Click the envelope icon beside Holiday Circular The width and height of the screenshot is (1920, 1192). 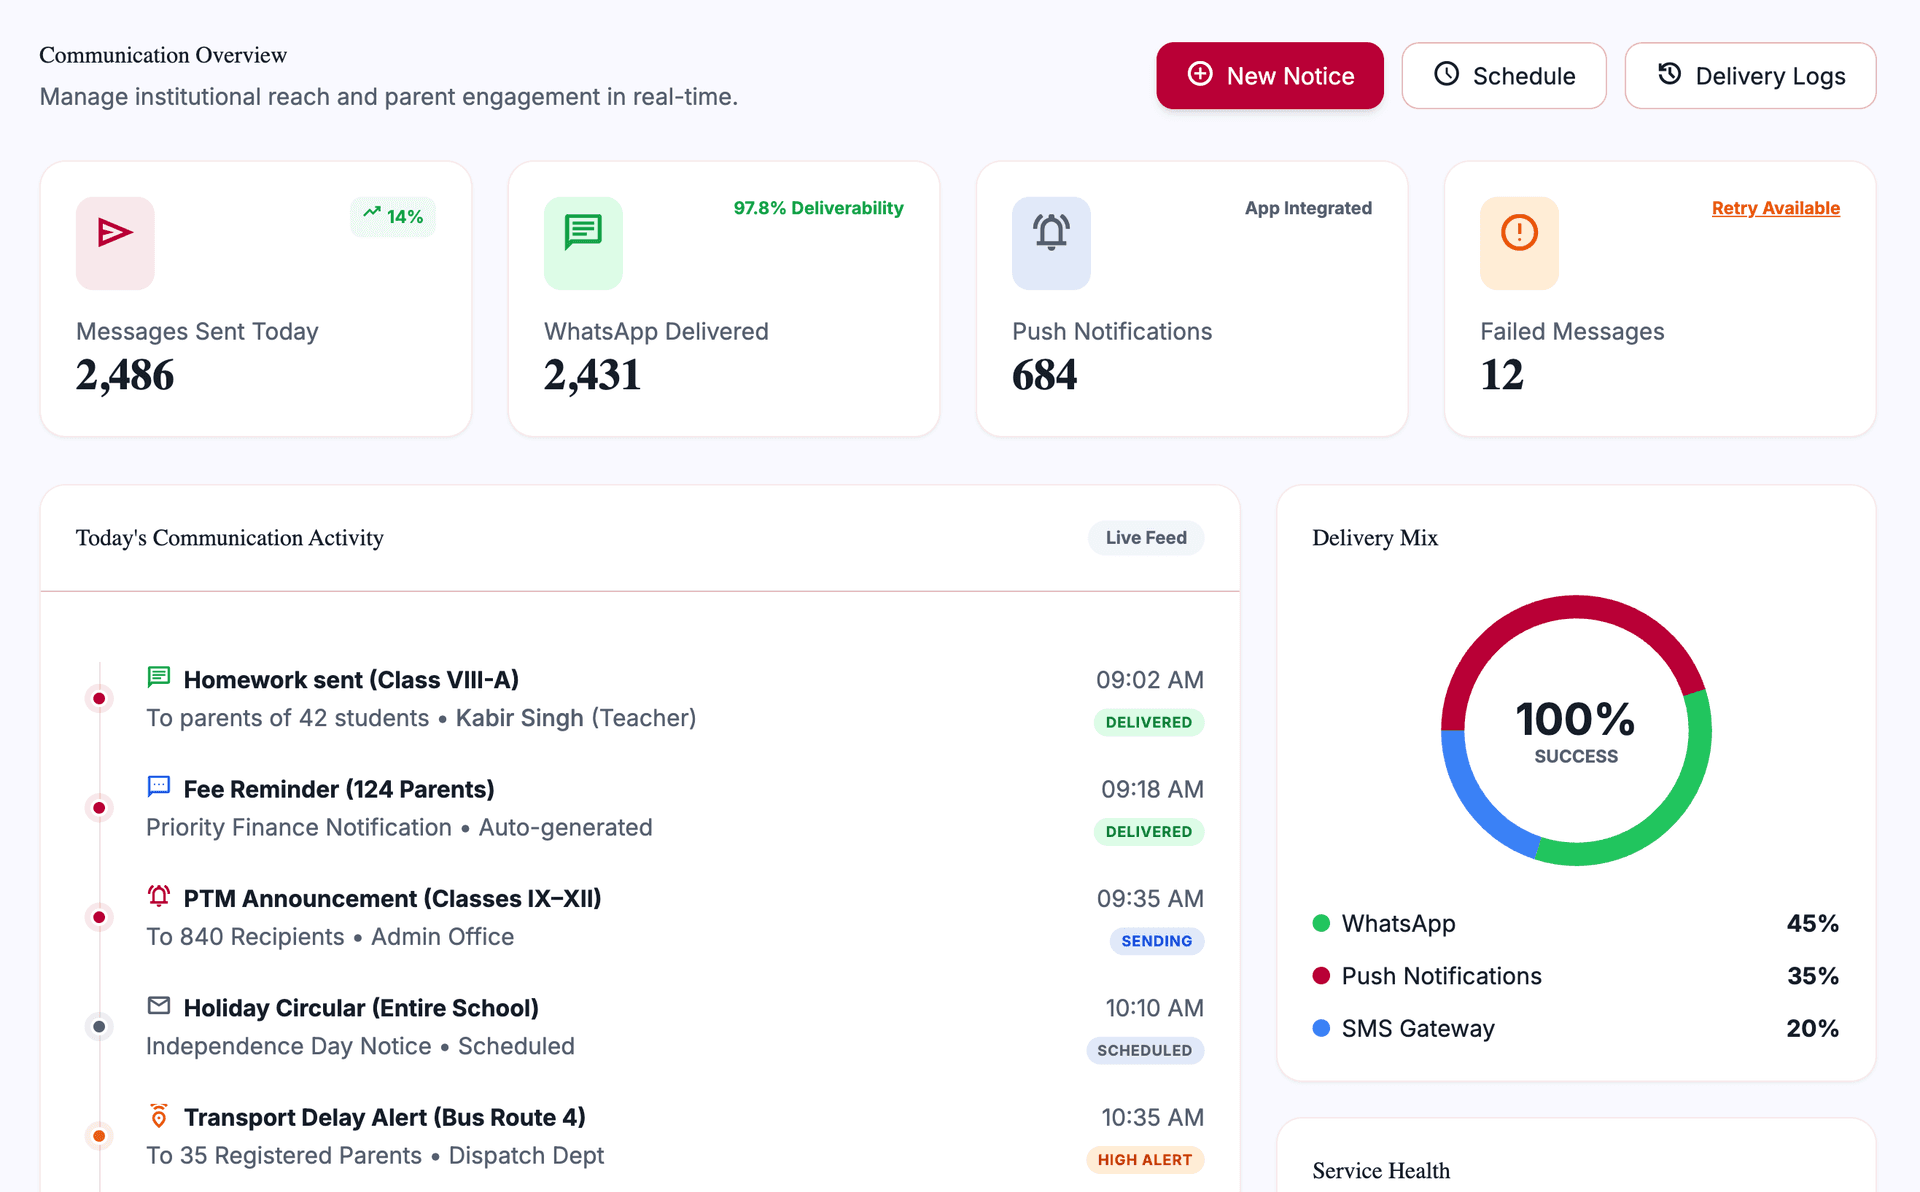coord(159,1006)
